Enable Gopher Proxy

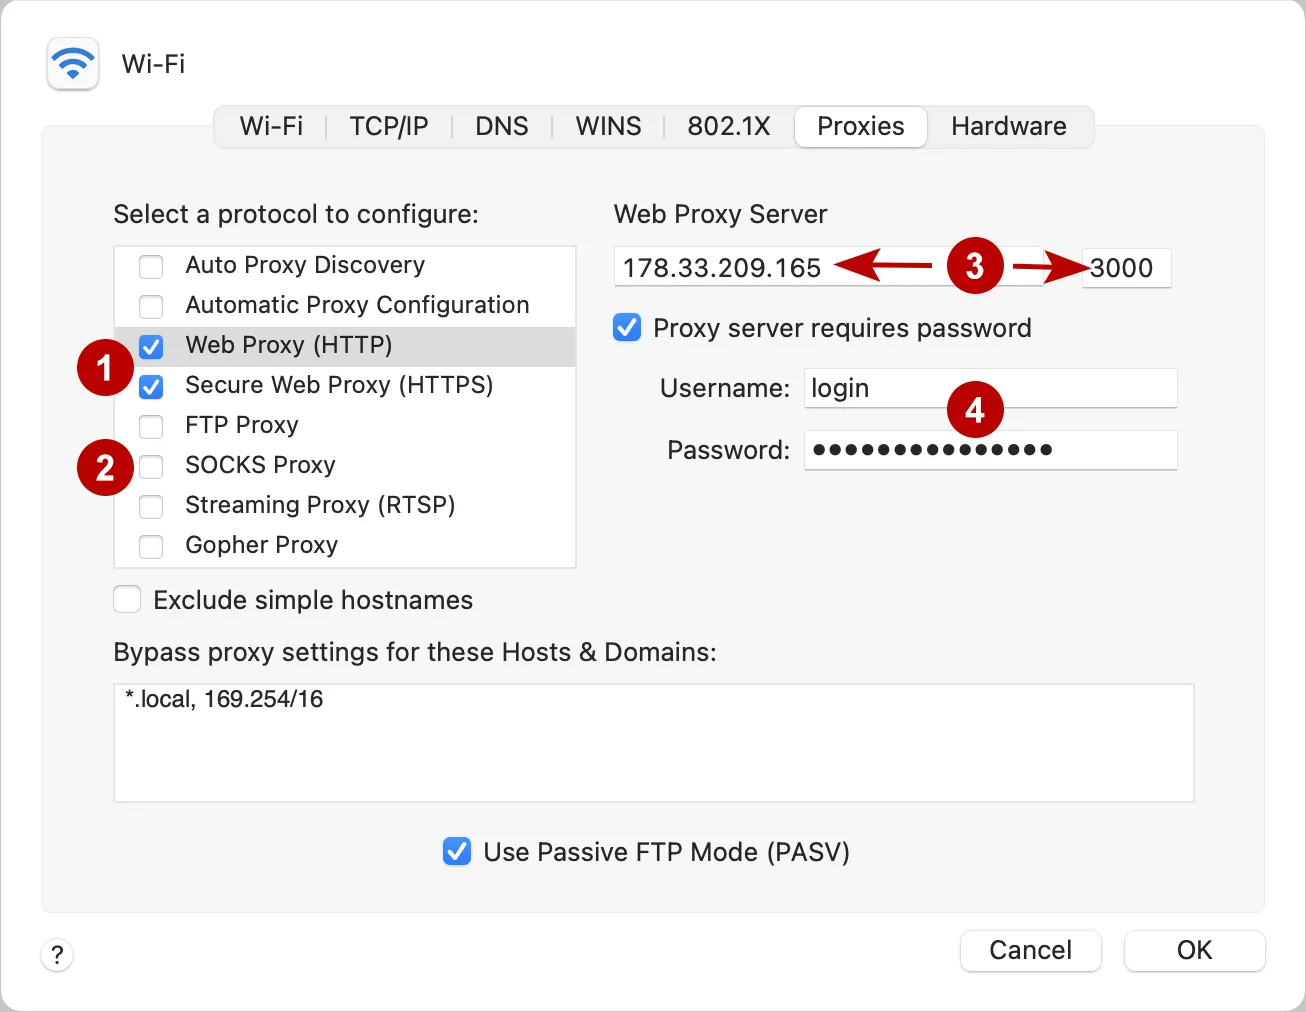151,546
